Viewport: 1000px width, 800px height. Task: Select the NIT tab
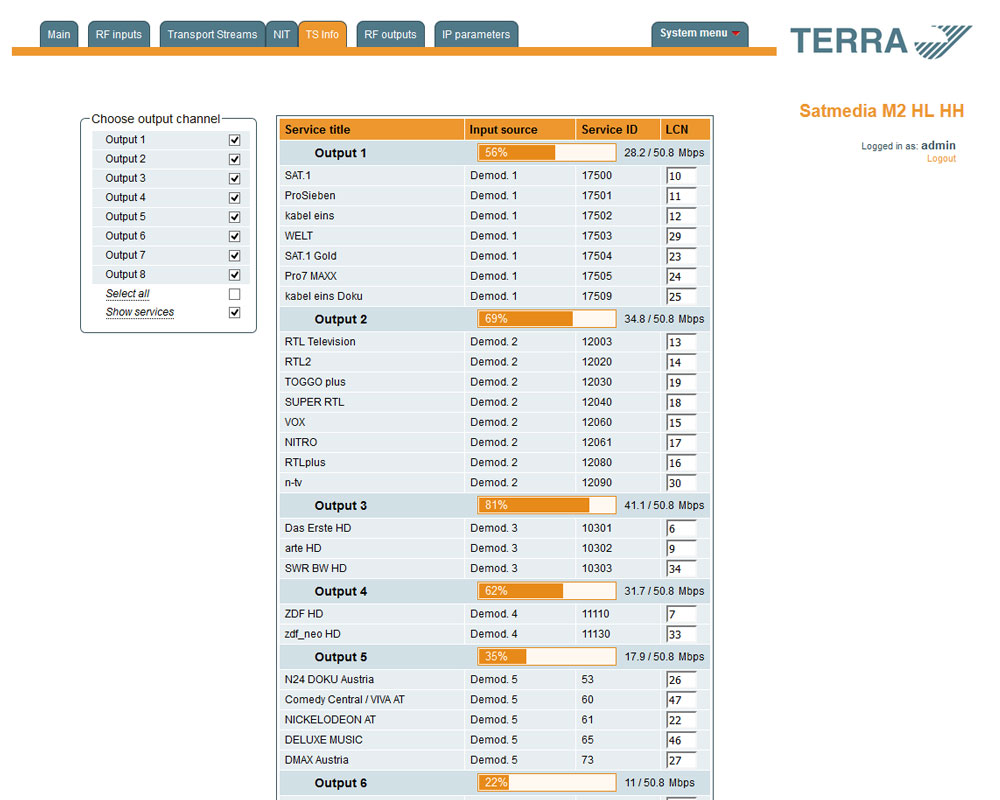click(x=282, y=35)
